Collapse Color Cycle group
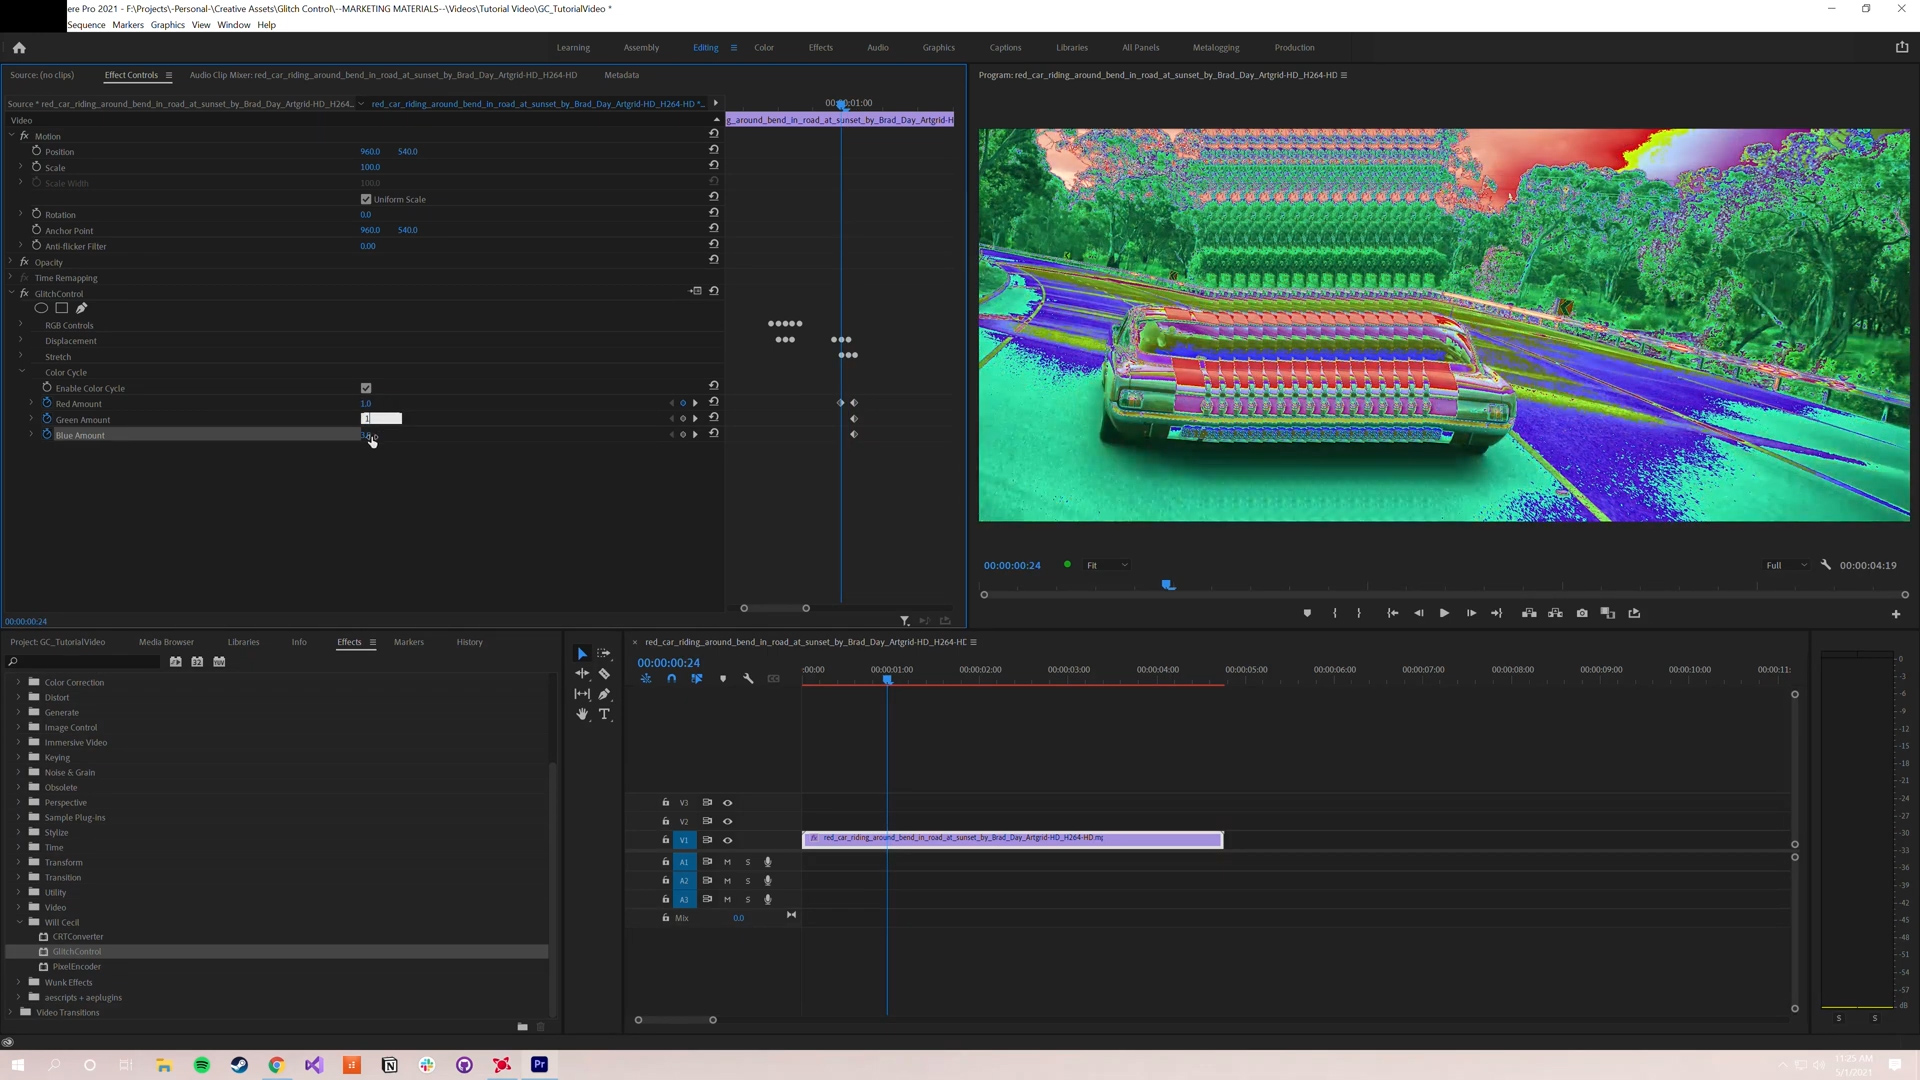The height and width of the screenshot is (1080, 1920). point(21,372)
